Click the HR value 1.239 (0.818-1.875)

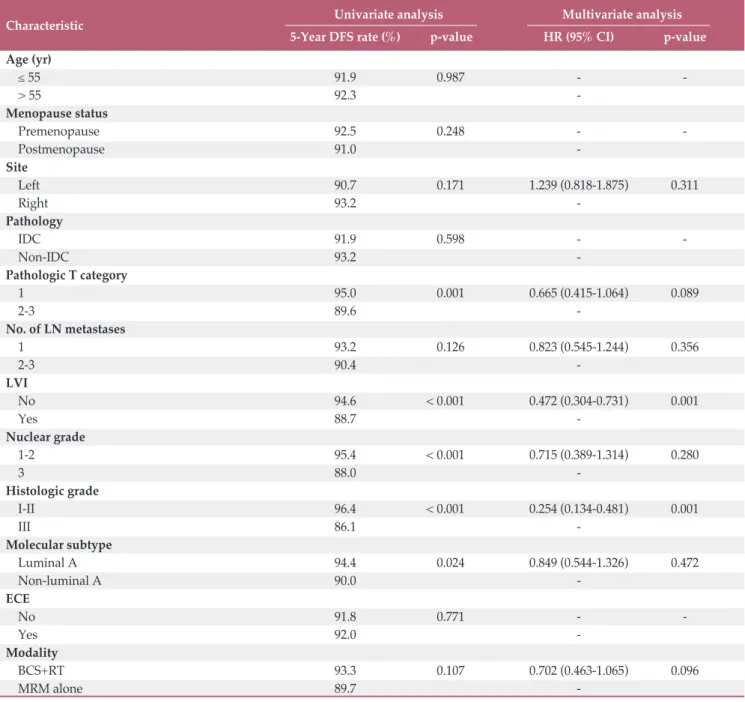579,185
